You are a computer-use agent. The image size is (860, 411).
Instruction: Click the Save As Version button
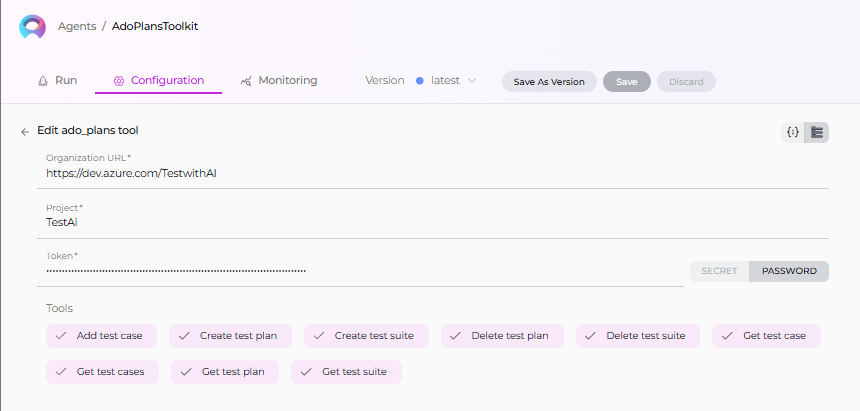pos(549,82)
